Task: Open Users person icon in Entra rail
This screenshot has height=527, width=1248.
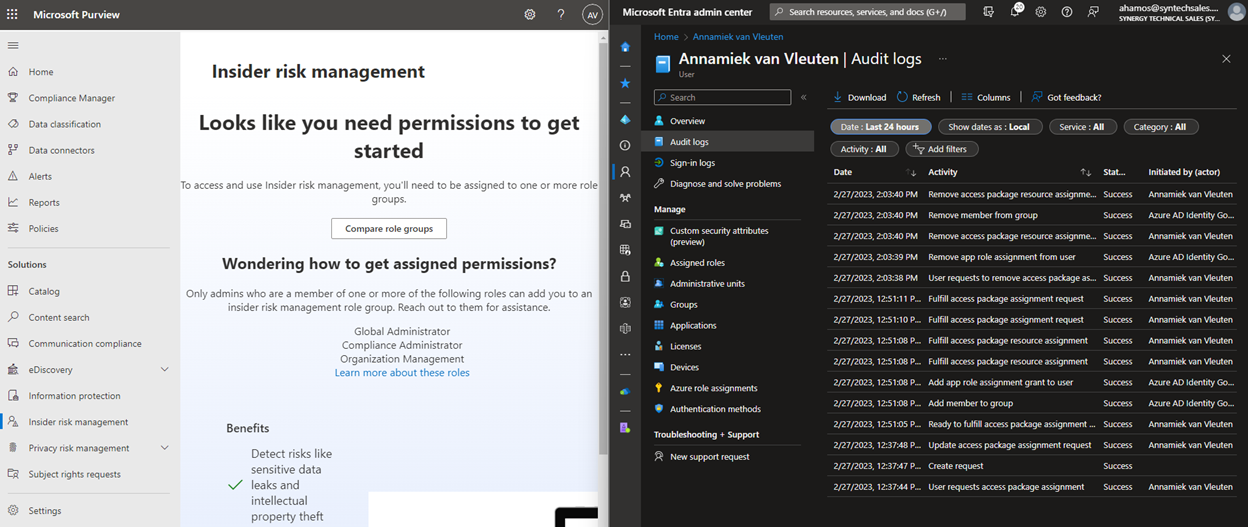Action: coord(625,172)
